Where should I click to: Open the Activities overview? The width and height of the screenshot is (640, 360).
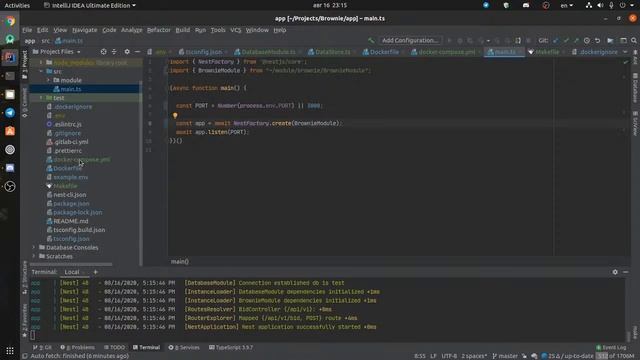click(x=17, y=5)
